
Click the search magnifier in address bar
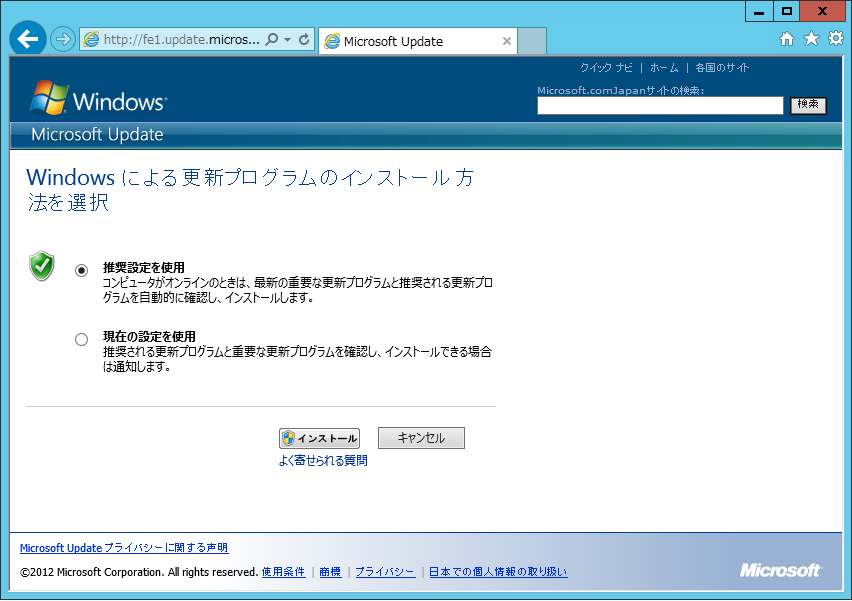click(272, 39)
